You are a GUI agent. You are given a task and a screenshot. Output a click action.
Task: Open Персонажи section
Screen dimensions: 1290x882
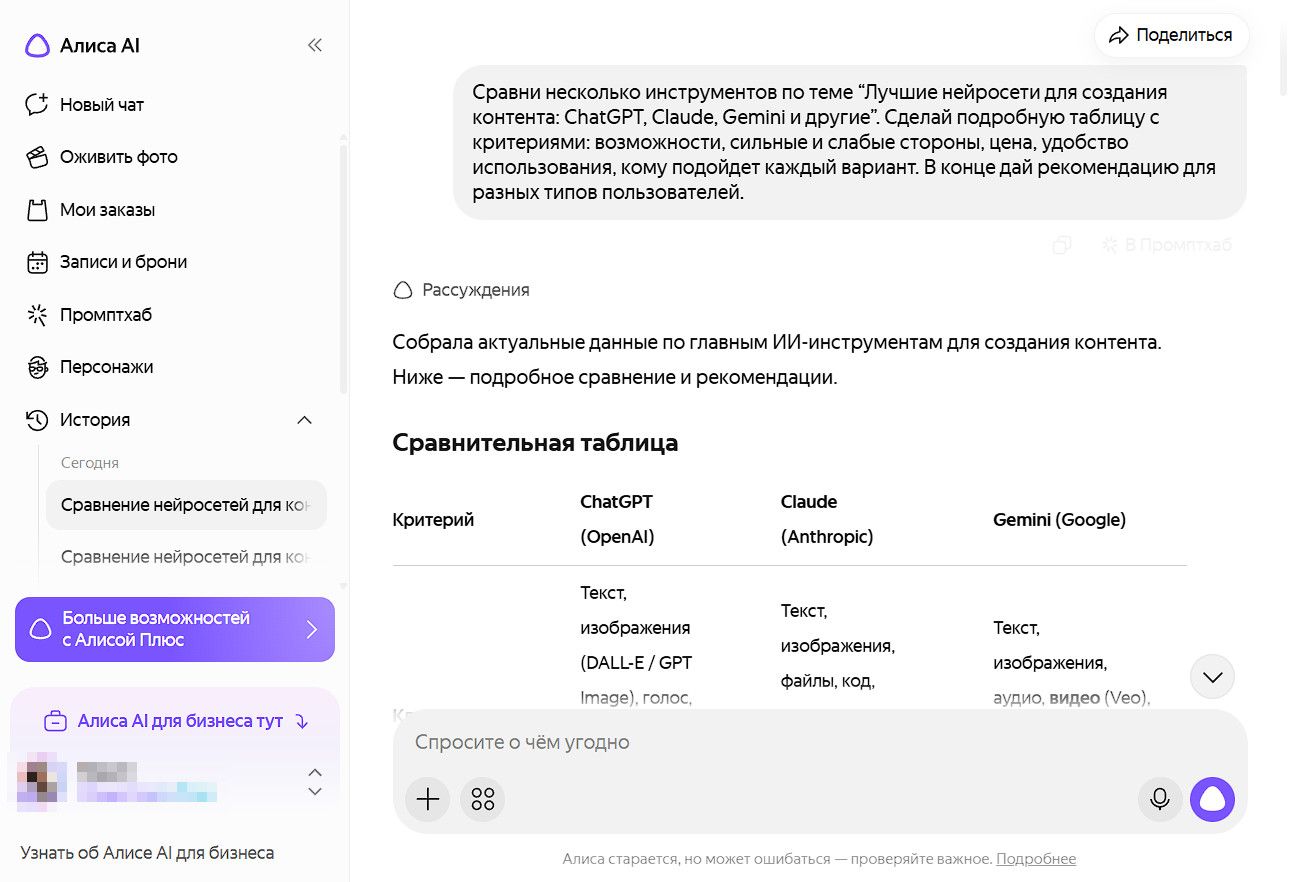point(106,367)
